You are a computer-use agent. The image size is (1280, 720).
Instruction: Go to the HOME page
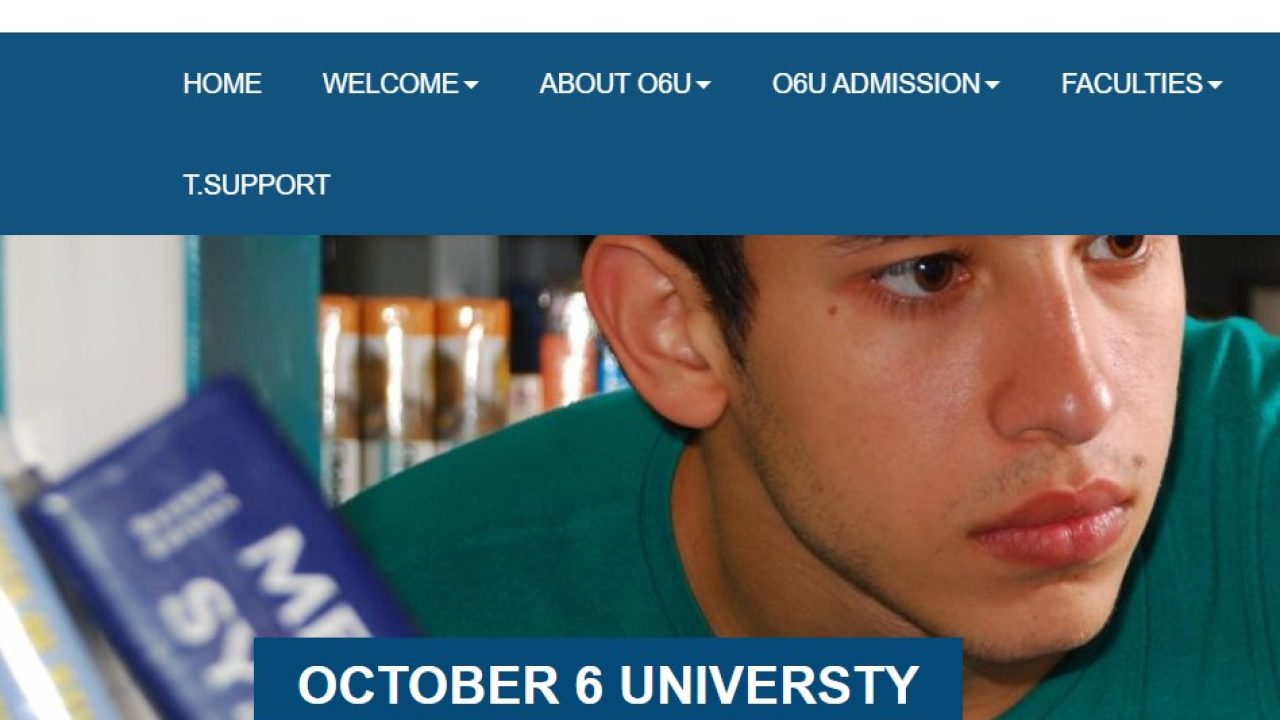(x=222, y=84)
